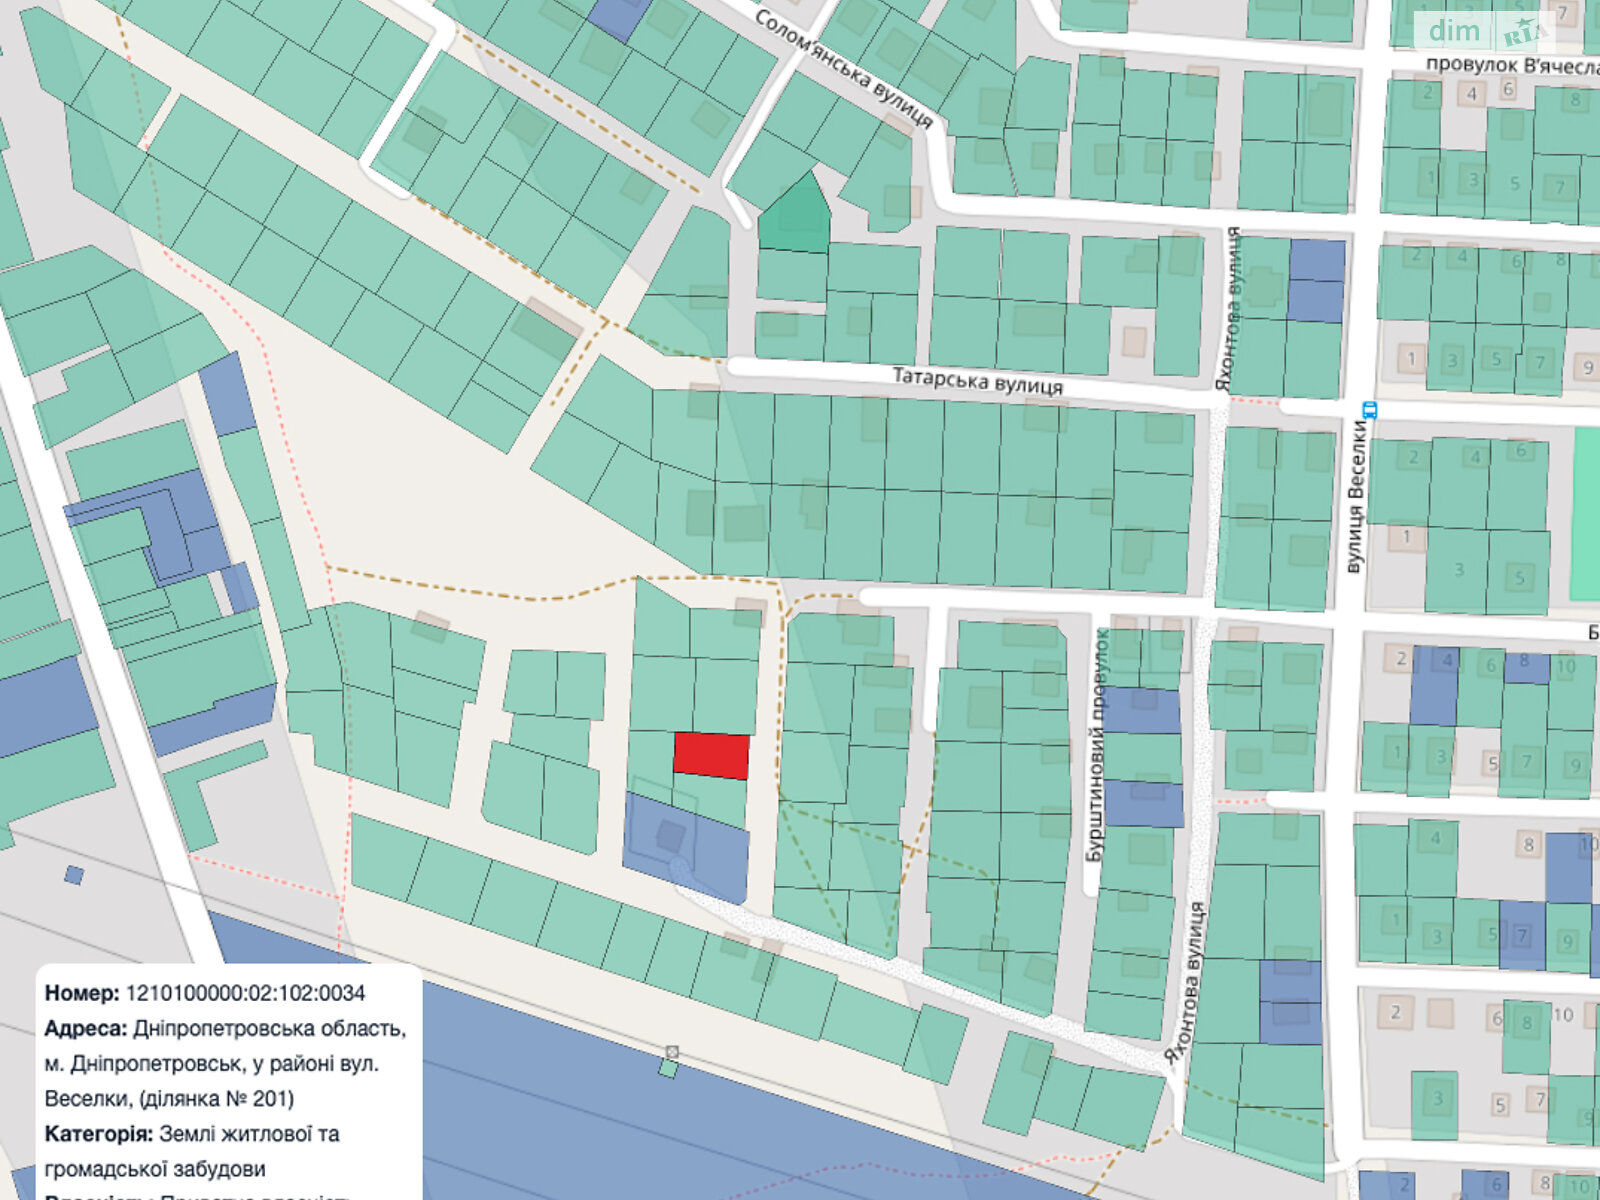Click the Бурштиновий провулок street label
This screenshot has width=1600, height=1200.
(x=1097, y=745)
